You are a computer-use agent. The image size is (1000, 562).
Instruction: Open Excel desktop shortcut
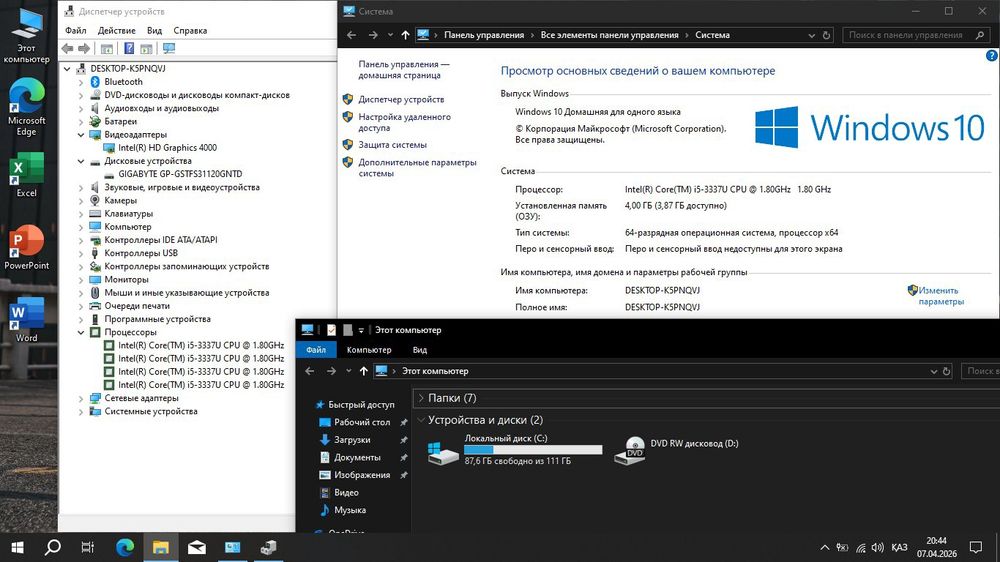26,175
